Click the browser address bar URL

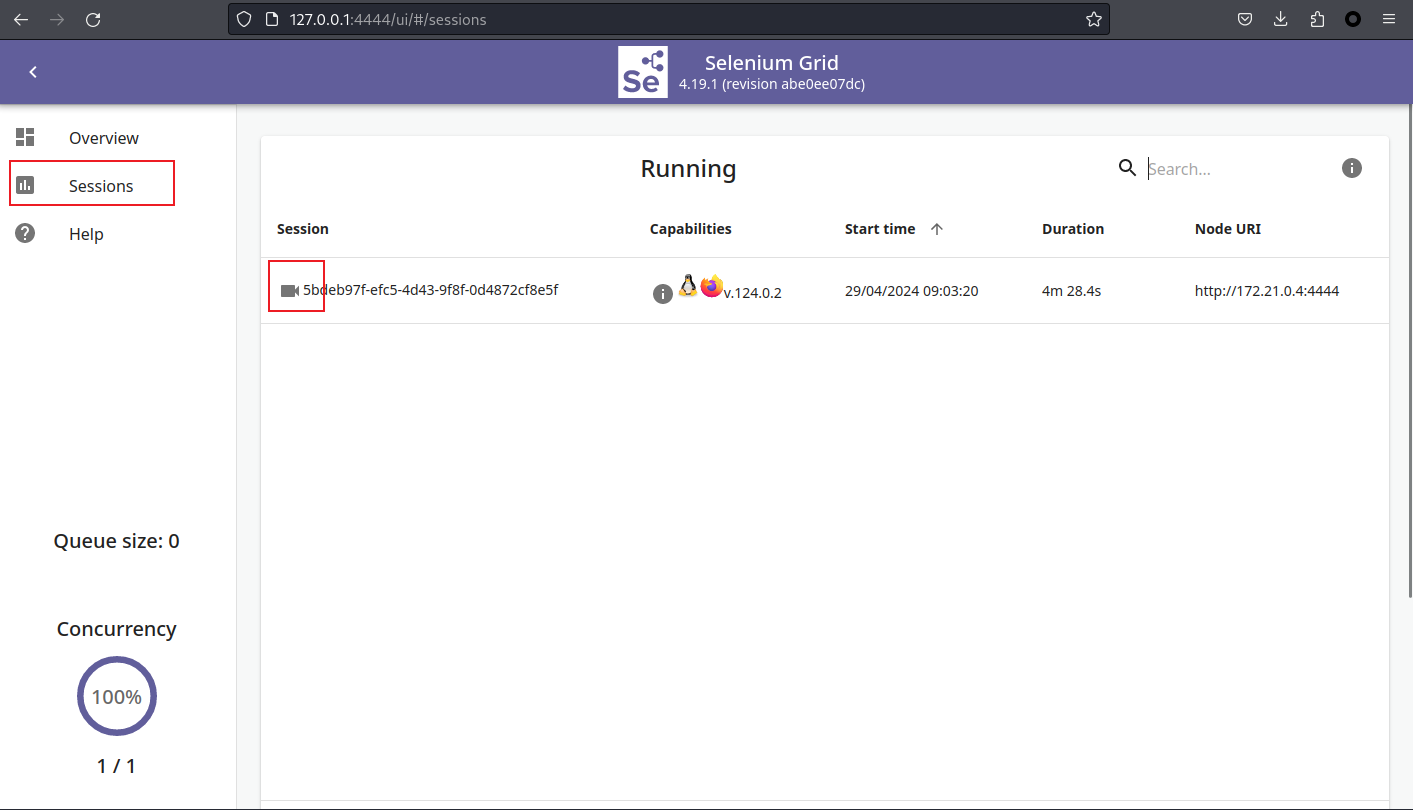coord(388,19)
